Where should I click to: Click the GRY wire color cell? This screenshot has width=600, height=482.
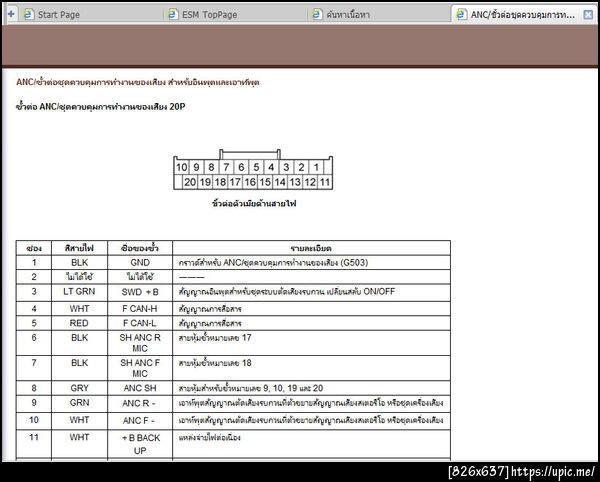coord(79,388)
